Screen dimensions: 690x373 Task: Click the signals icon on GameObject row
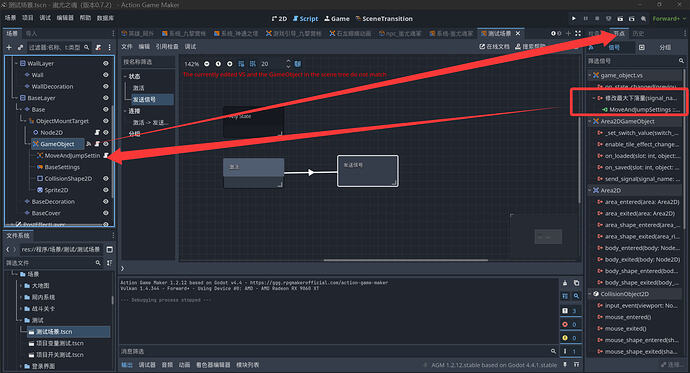pyautogui.click(x=88, y=144)
